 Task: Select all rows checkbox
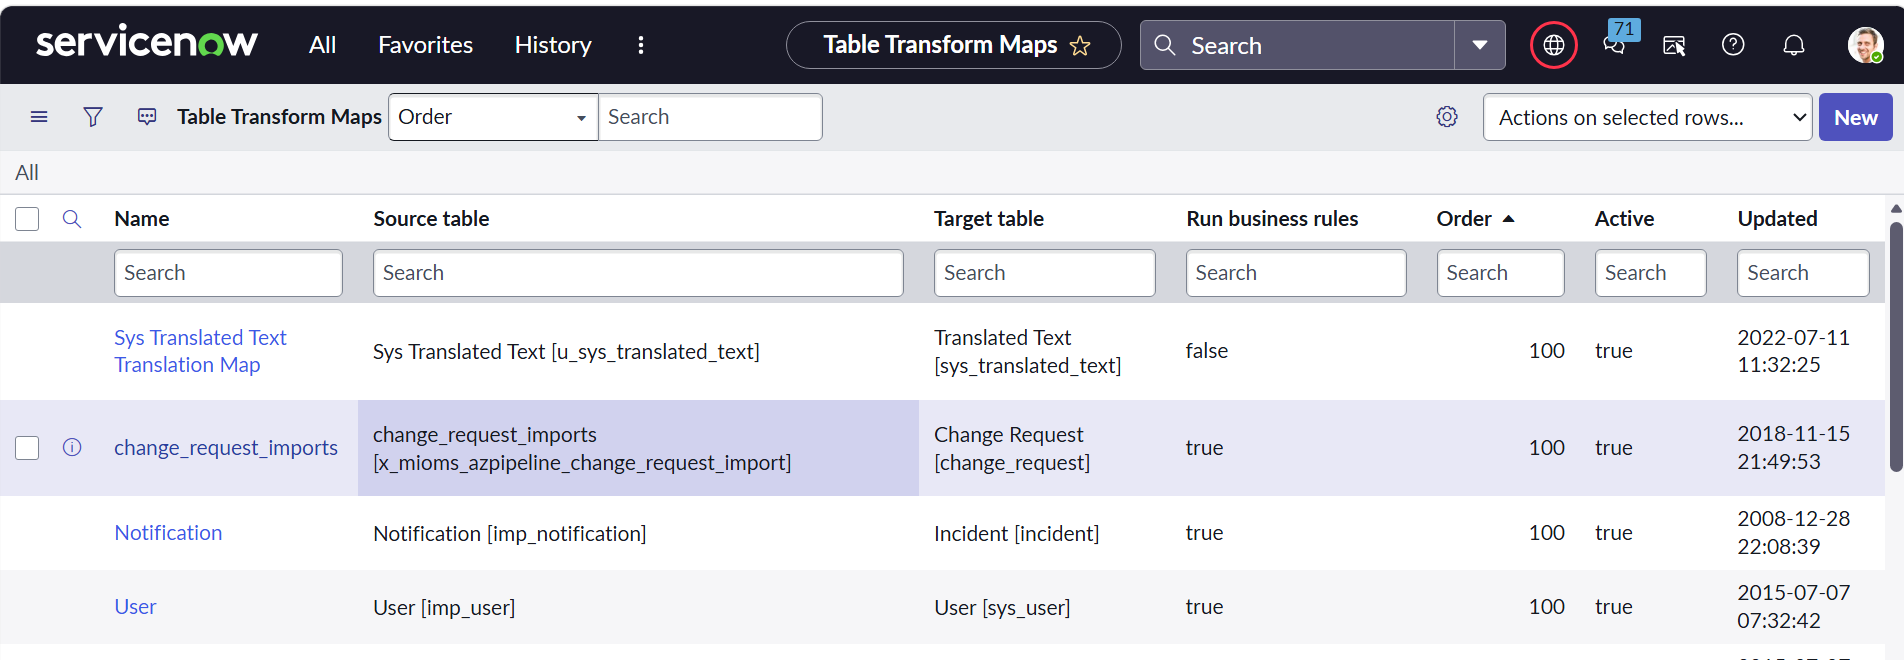27,218
